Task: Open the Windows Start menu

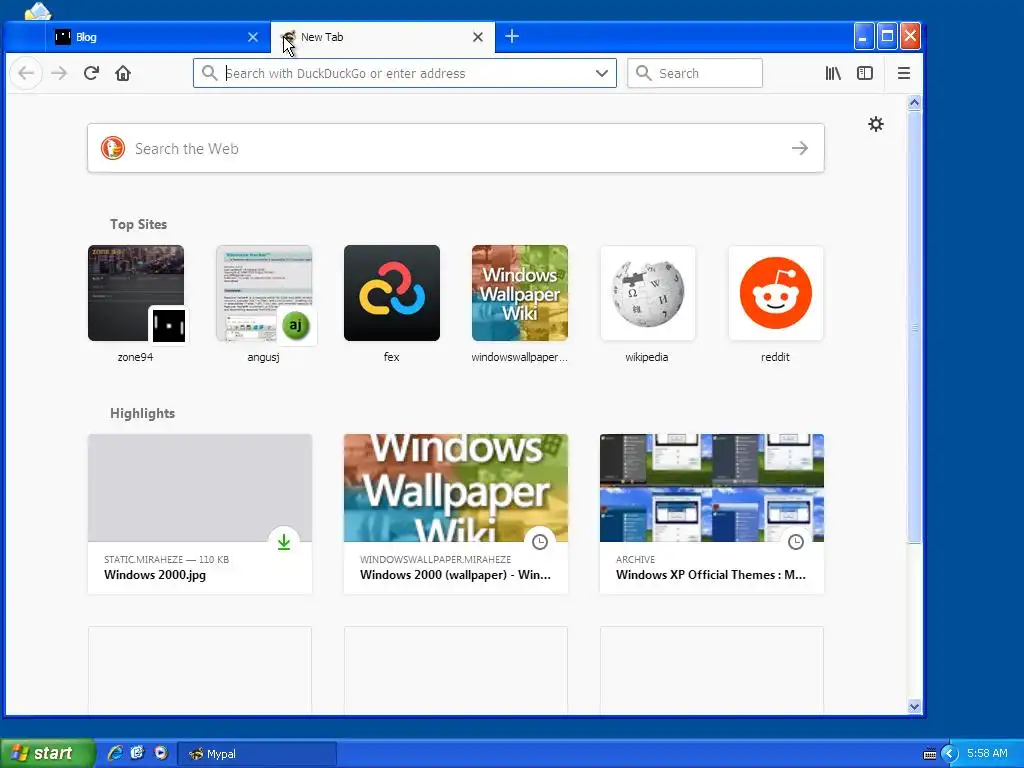Action: (47, 753)
